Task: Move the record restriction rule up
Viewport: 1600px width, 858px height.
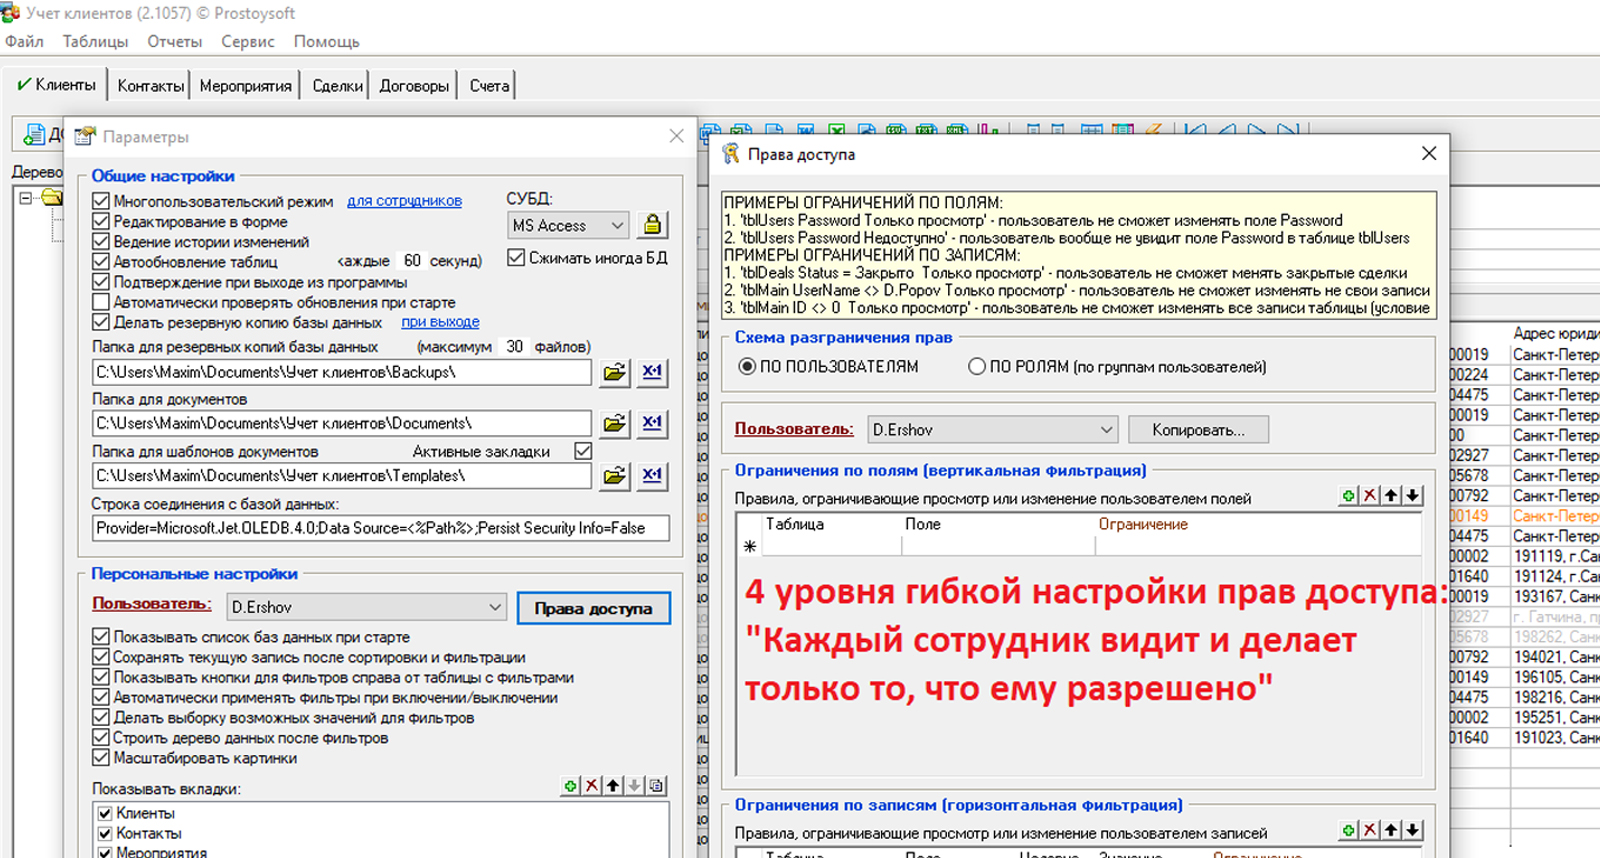Action: tap(1391, 830)
